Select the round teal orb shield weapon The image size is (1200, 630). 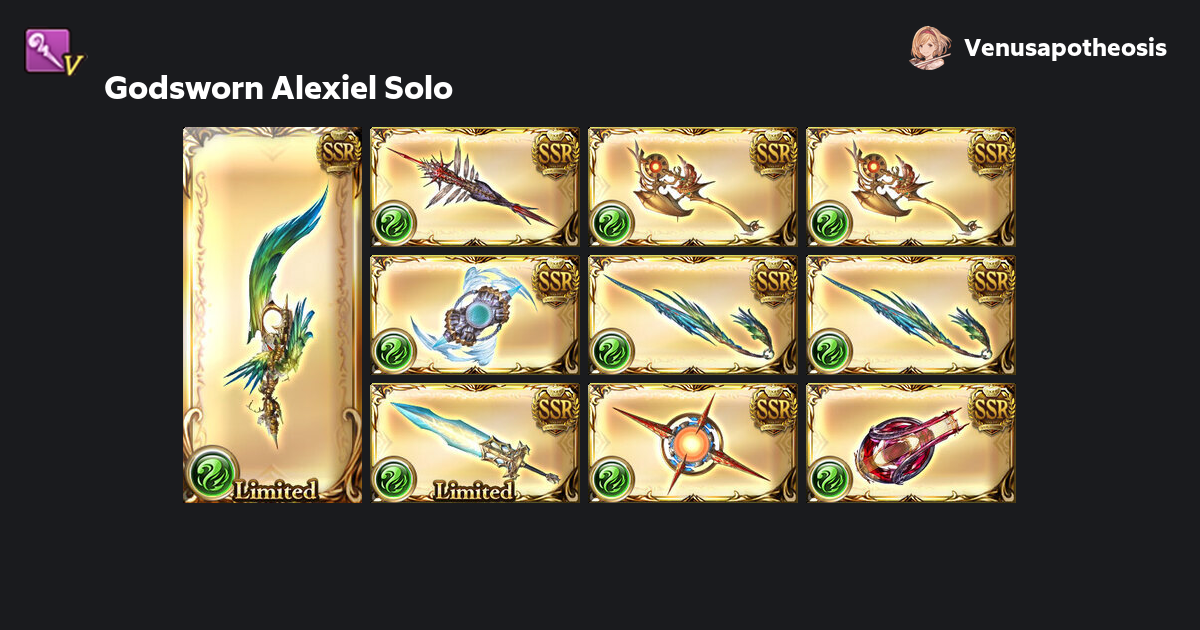coord(475,315)
